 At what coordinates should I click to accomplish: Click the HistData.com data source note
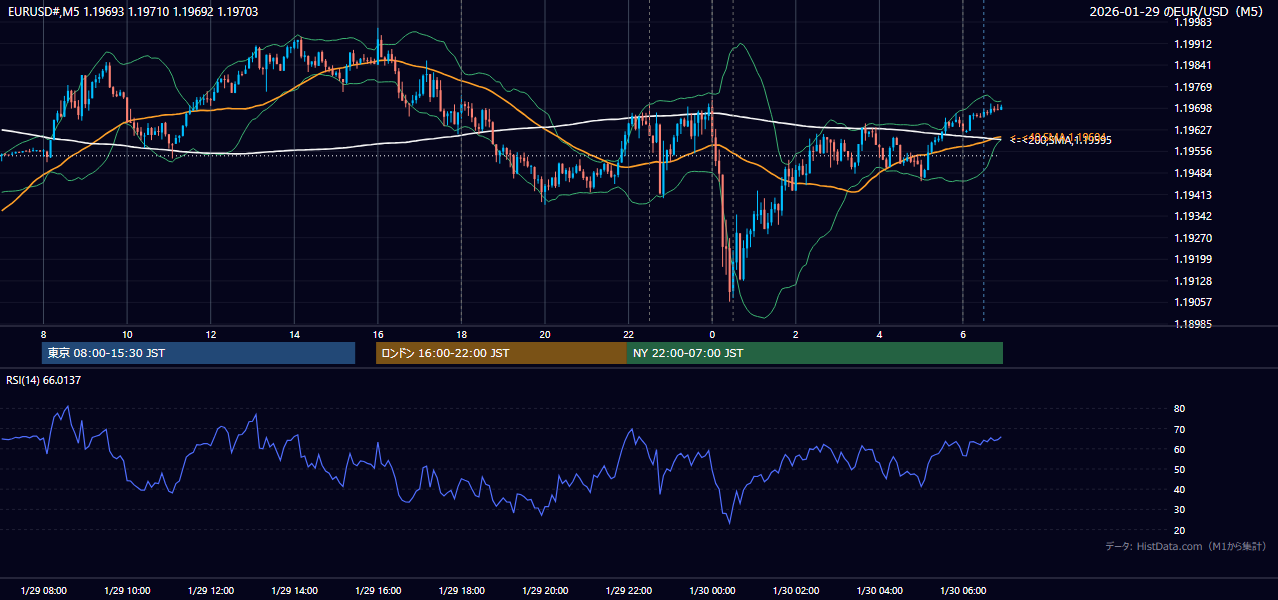[1186, 546]
